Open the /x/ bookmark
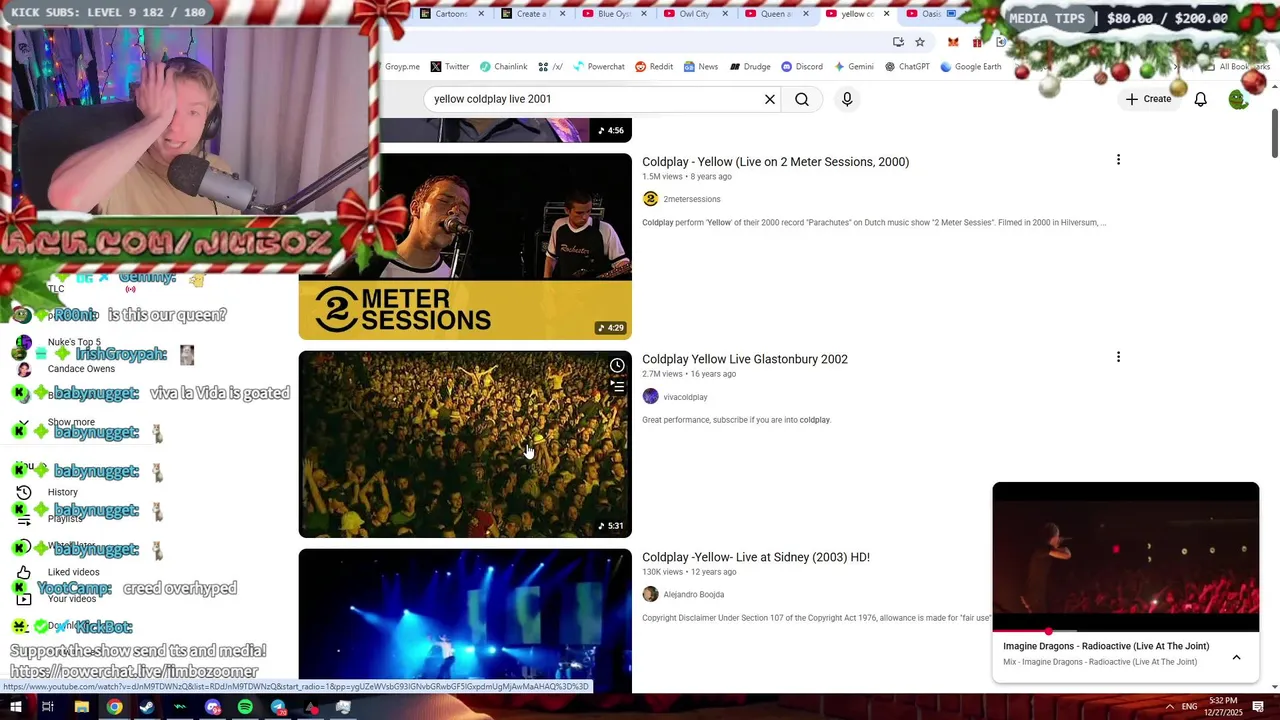Screen dimensions: 1280x720 click(550, 67)
